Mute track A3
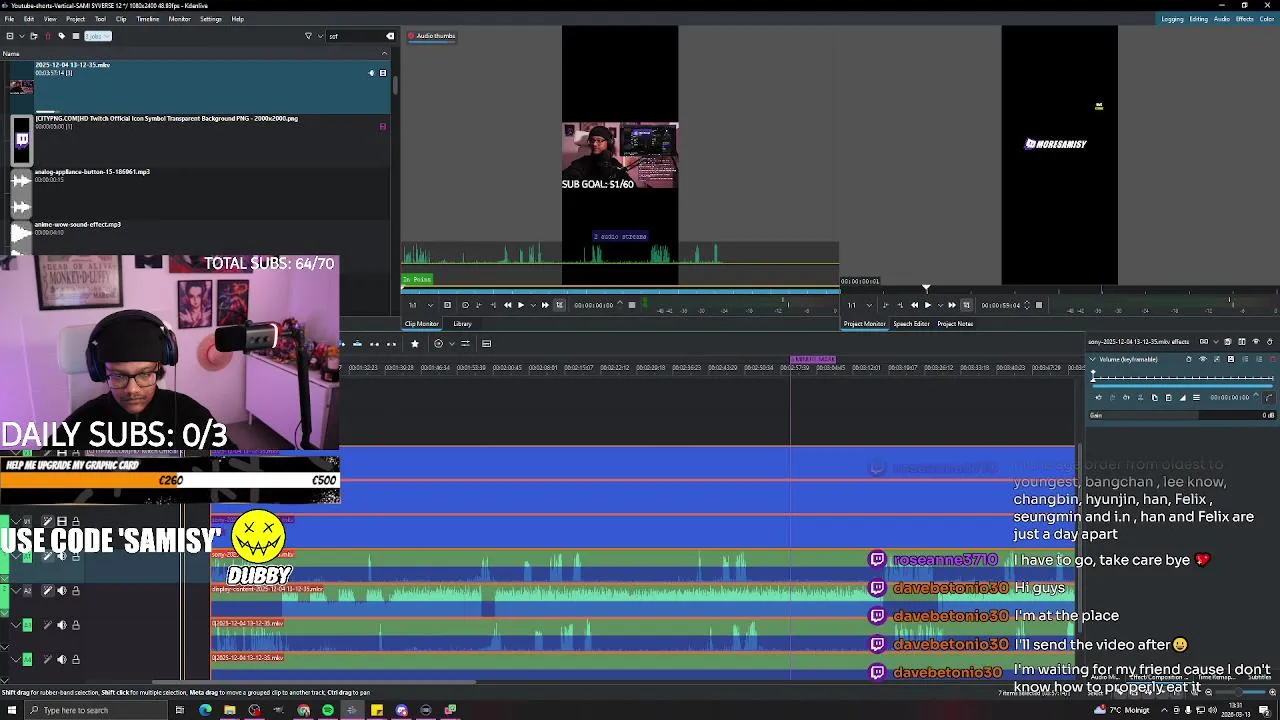The height and width of the screenshot is (720, 1280). point(61,625)
